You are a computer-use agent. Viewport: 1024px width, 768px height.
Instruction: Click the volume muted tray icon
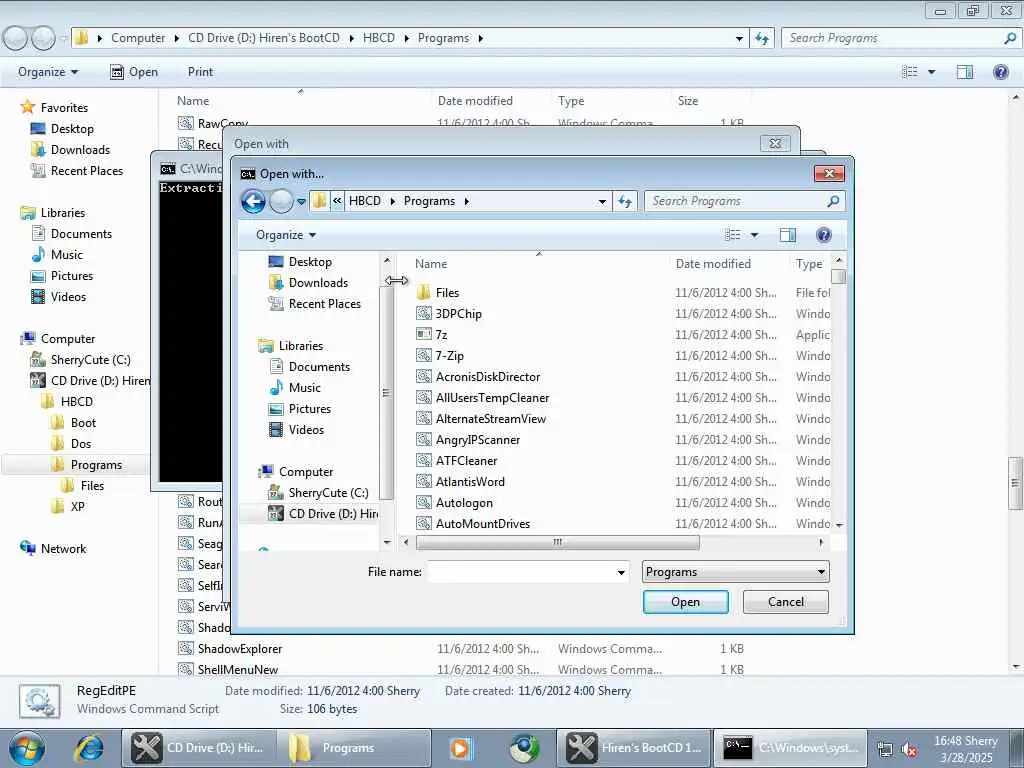(x=908, y=749)
